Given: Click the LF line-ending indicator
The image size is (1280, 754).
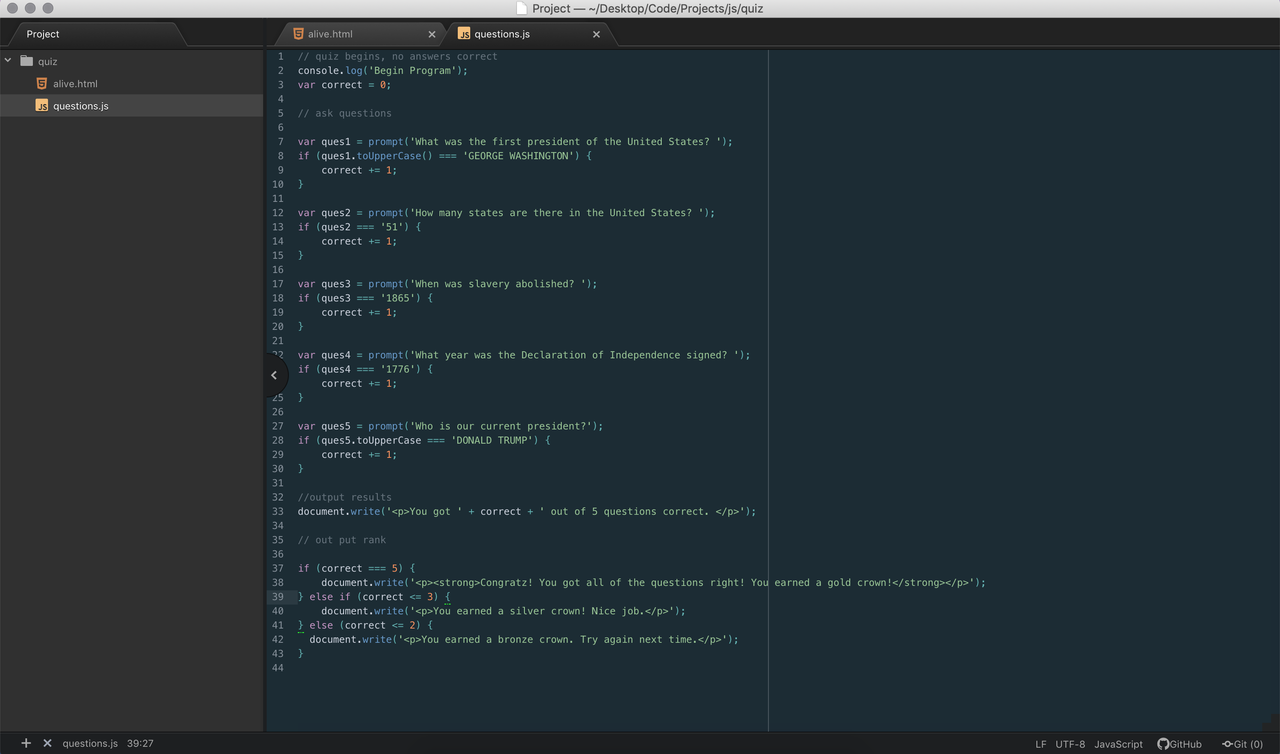Looking at the screenshot, I should point(1040,744).
